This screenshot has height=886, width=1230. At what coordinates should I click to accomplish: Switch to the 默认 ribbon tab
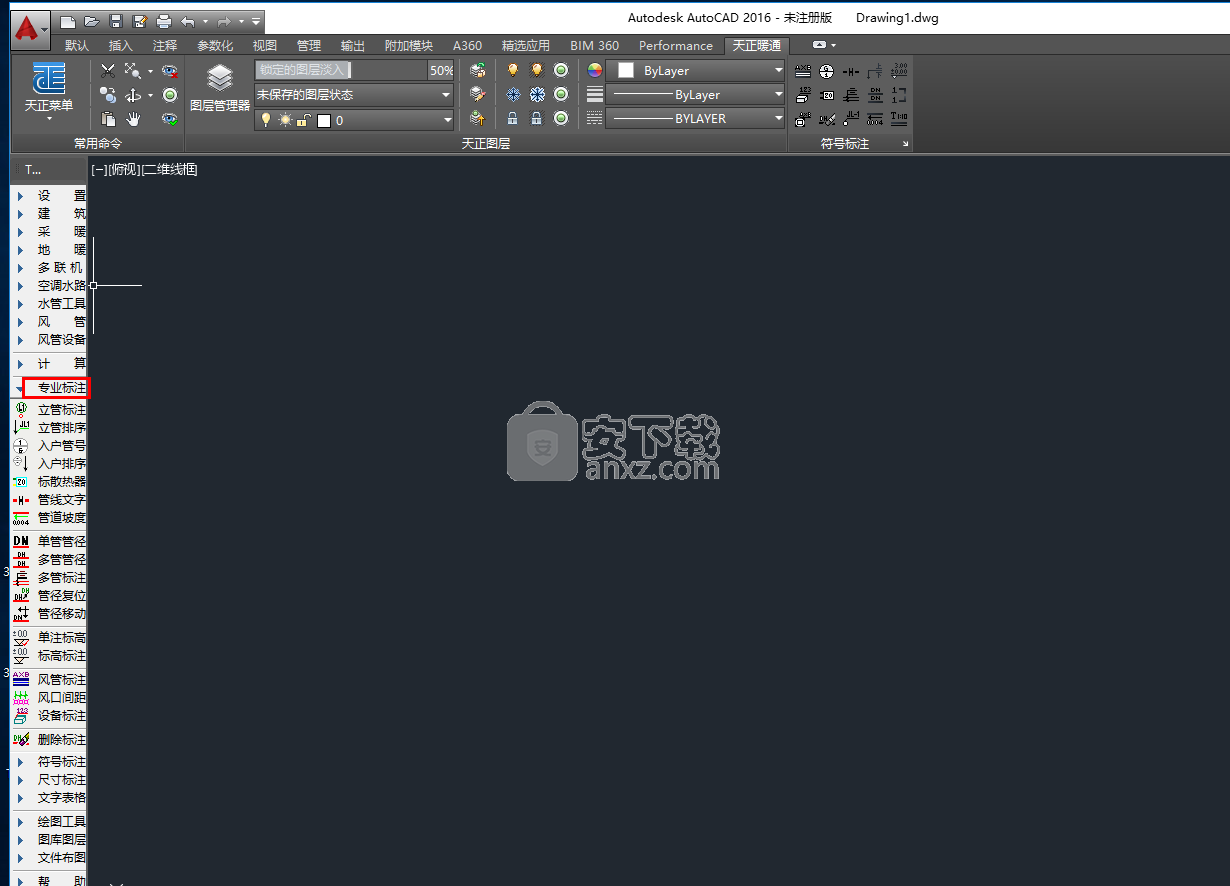click(x=77, y=46)
